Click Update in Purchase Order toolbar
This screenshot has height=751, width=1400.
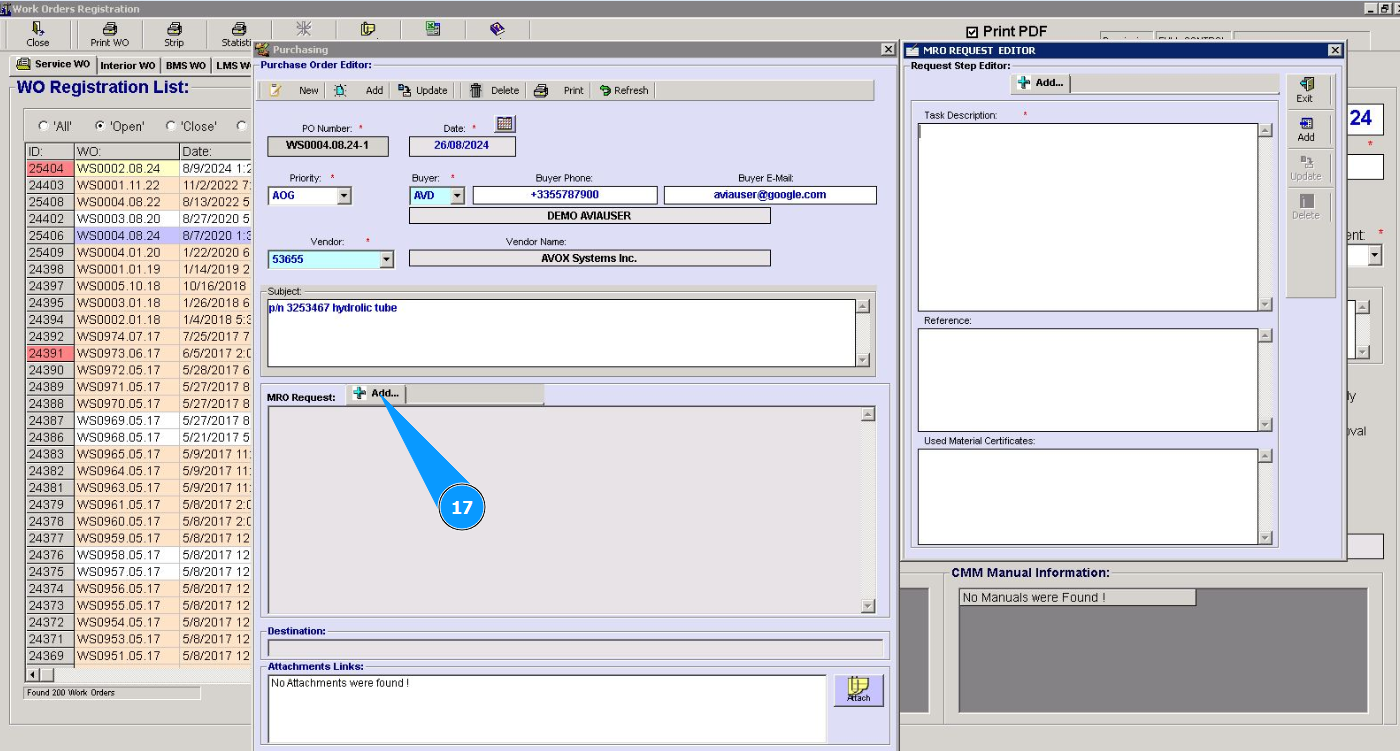[422, 90]
